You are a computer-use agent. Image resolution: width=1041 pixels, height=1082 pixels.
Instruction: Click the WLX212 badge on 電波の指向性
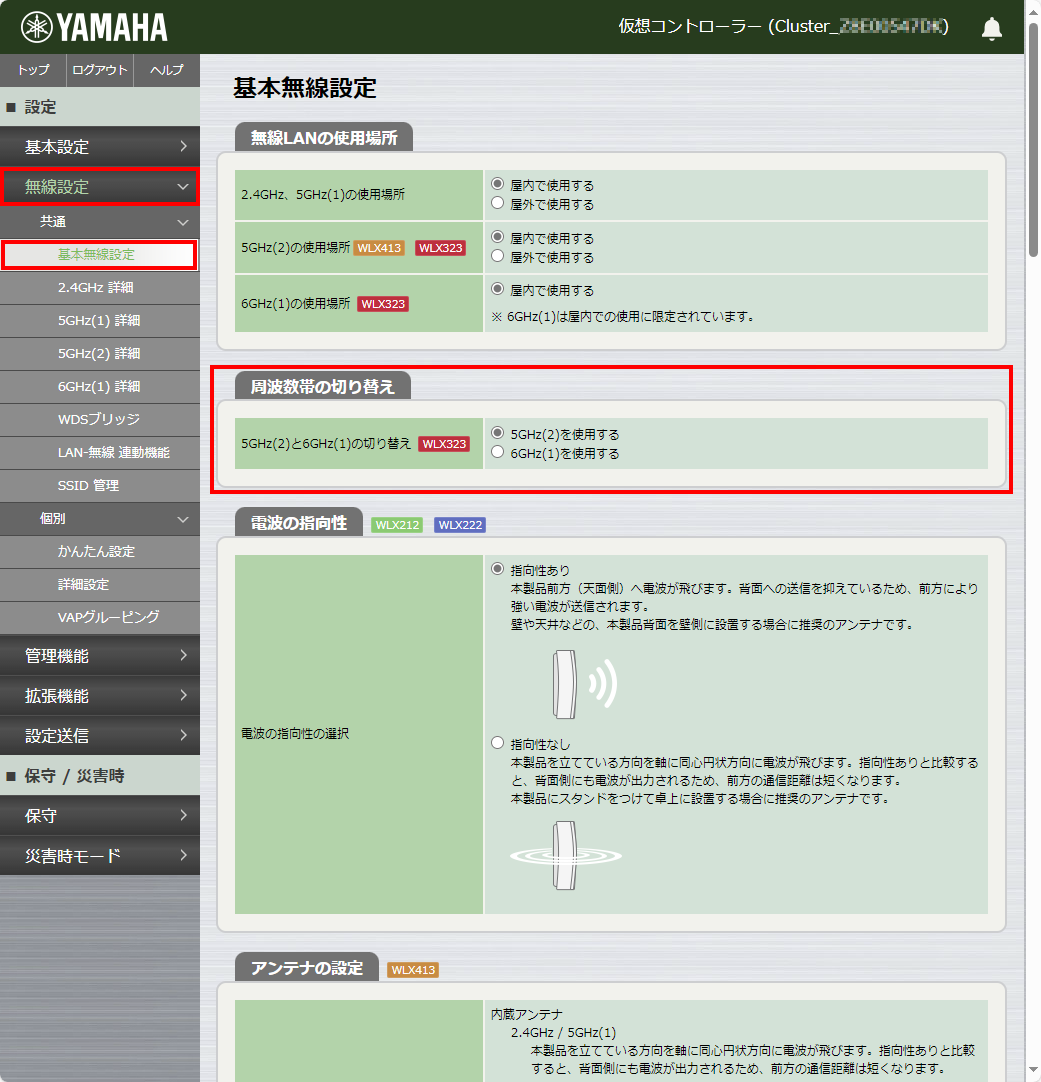(x=396, y=523)
